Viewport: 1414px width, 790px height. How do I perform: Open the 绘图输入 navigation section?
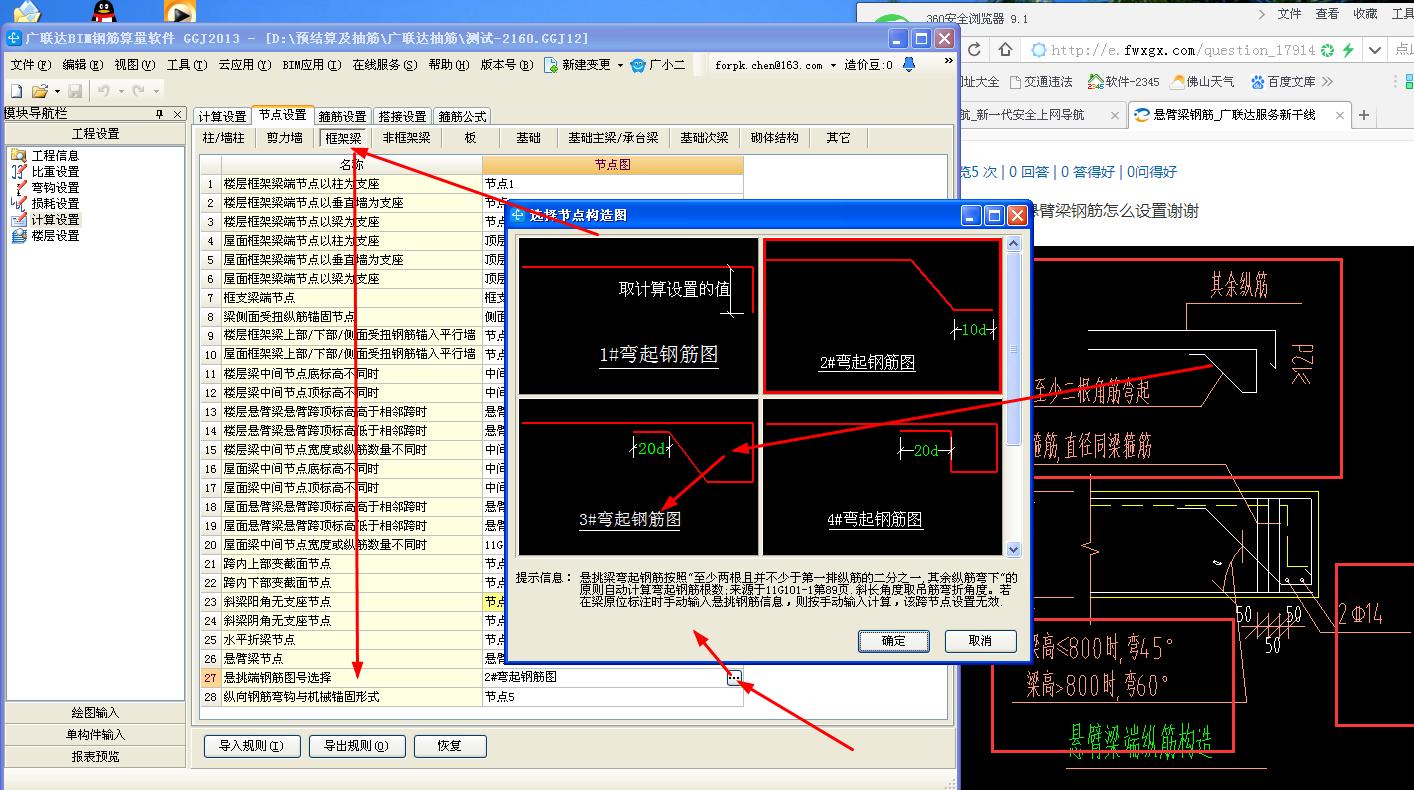[95, 713]
